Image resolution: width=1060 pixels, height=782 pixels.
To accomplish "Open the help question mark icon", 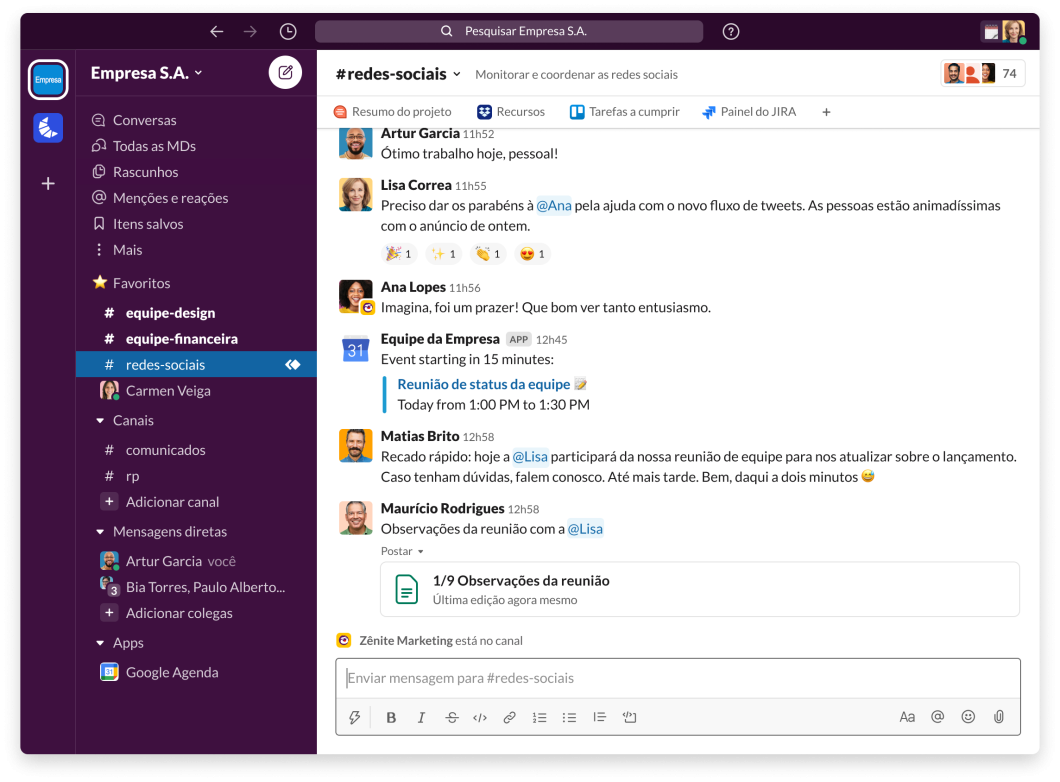I will 731,31.
